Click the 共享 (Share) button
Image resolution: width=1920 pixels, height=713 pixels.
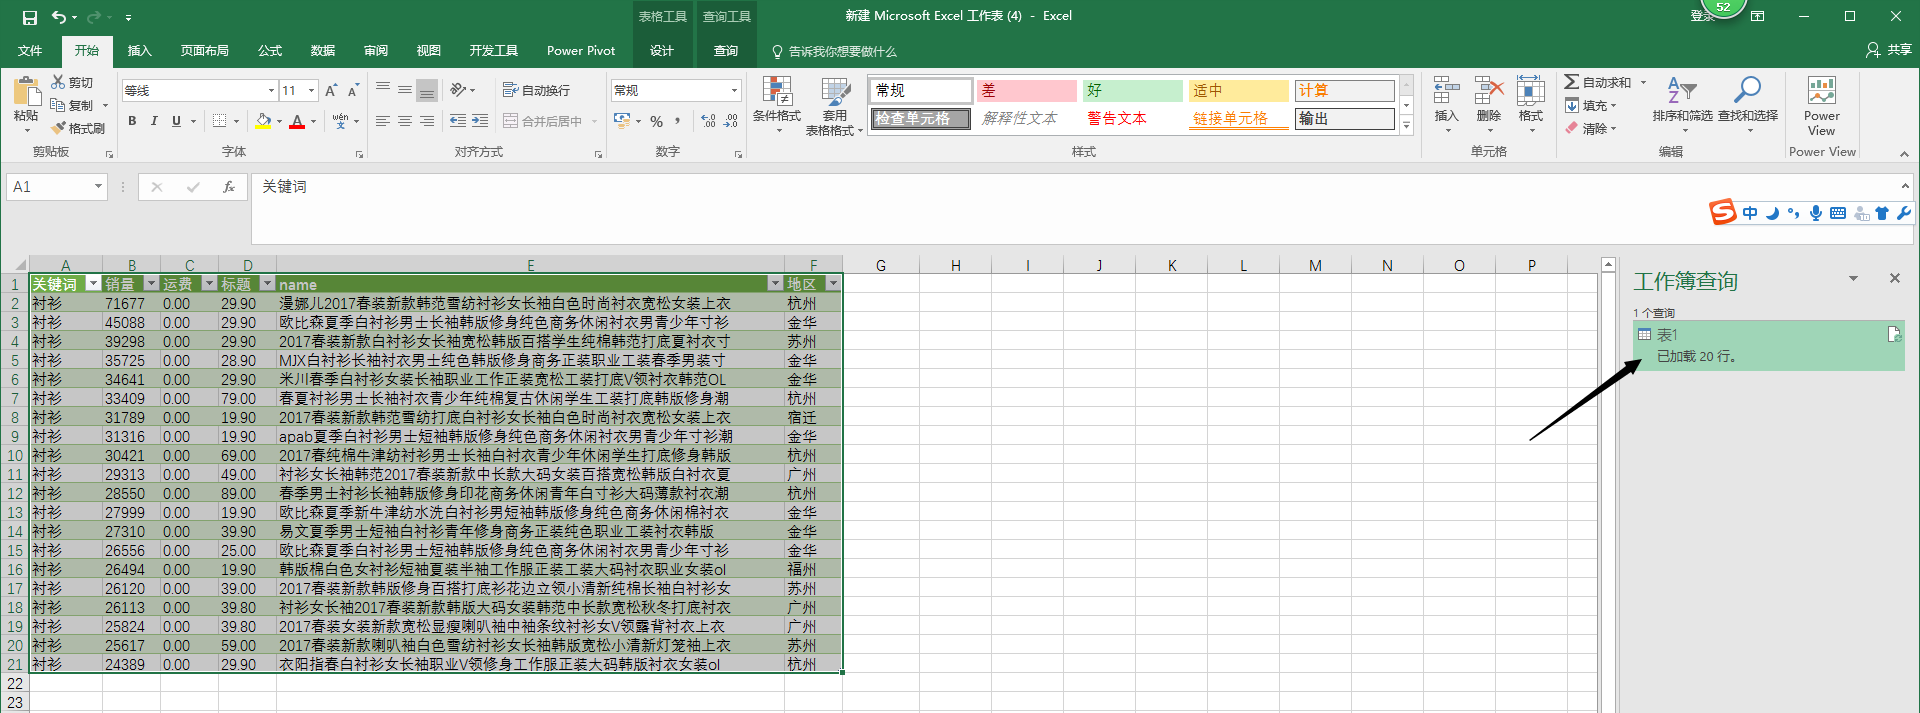coord(1889,50)
